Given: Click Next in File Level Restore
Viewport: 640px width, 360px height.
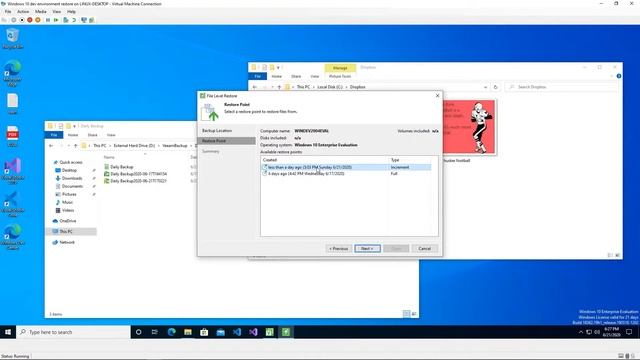Looking at the screenshot, I should tap(367, 248).
